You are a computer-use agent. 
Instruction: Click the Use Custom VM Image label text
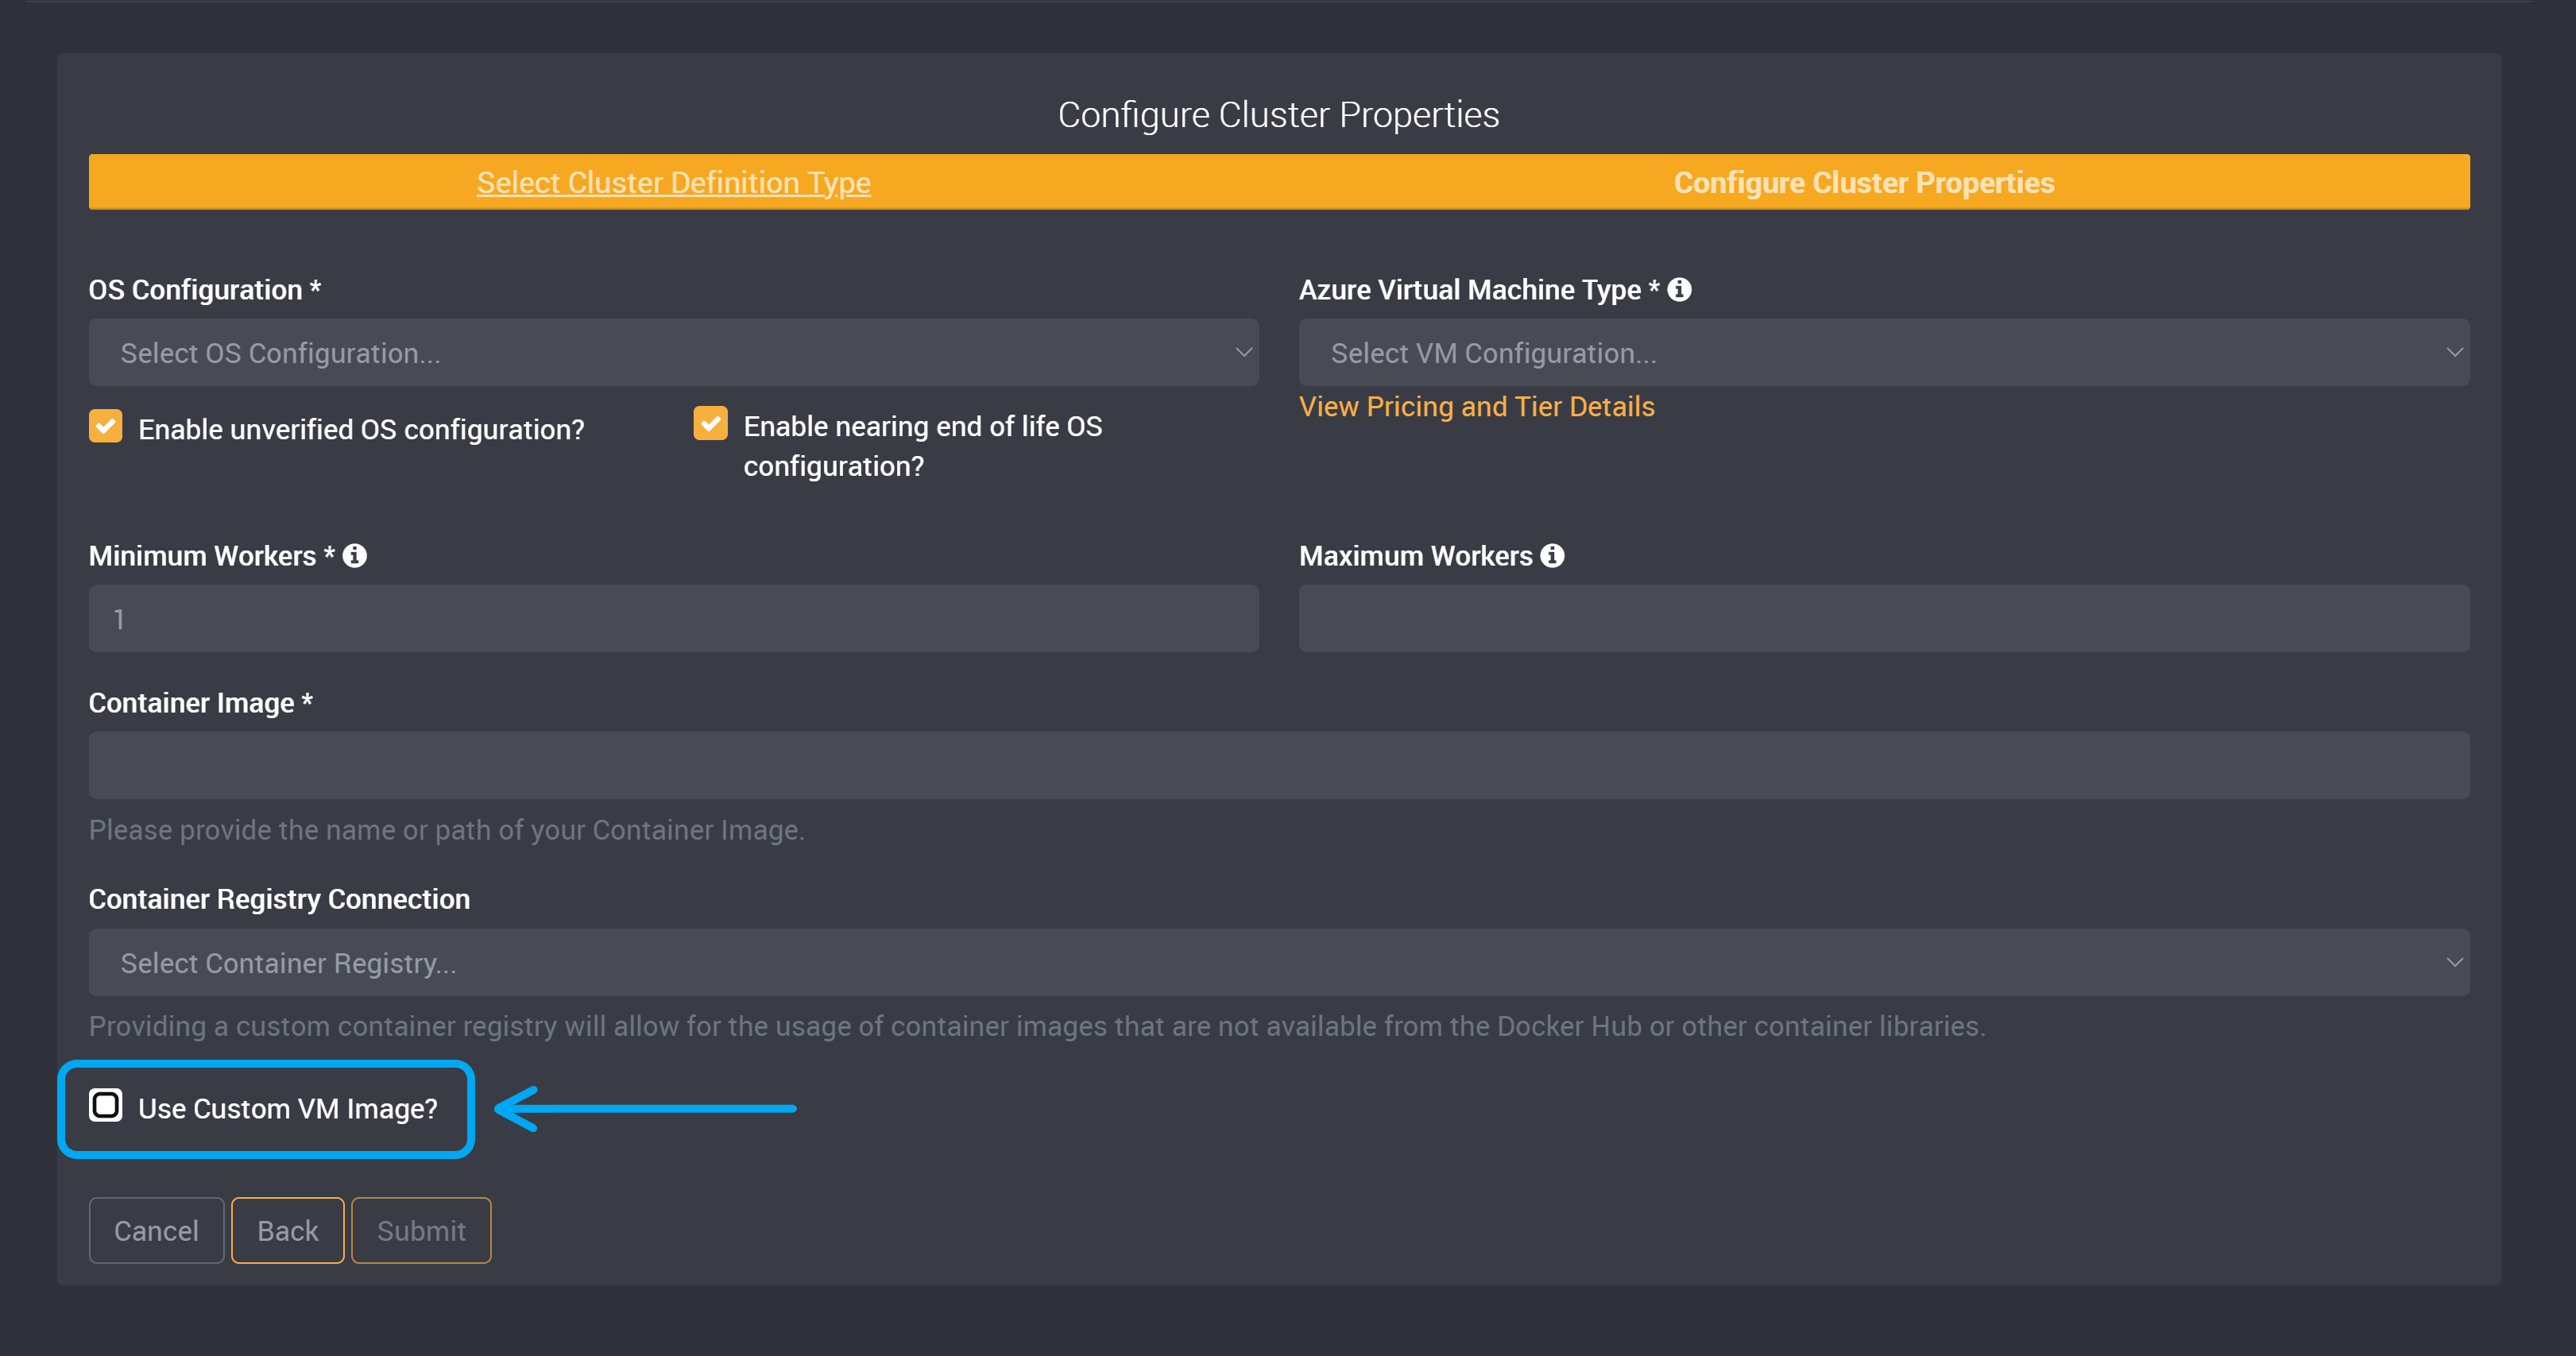[x=288, y=1109]
